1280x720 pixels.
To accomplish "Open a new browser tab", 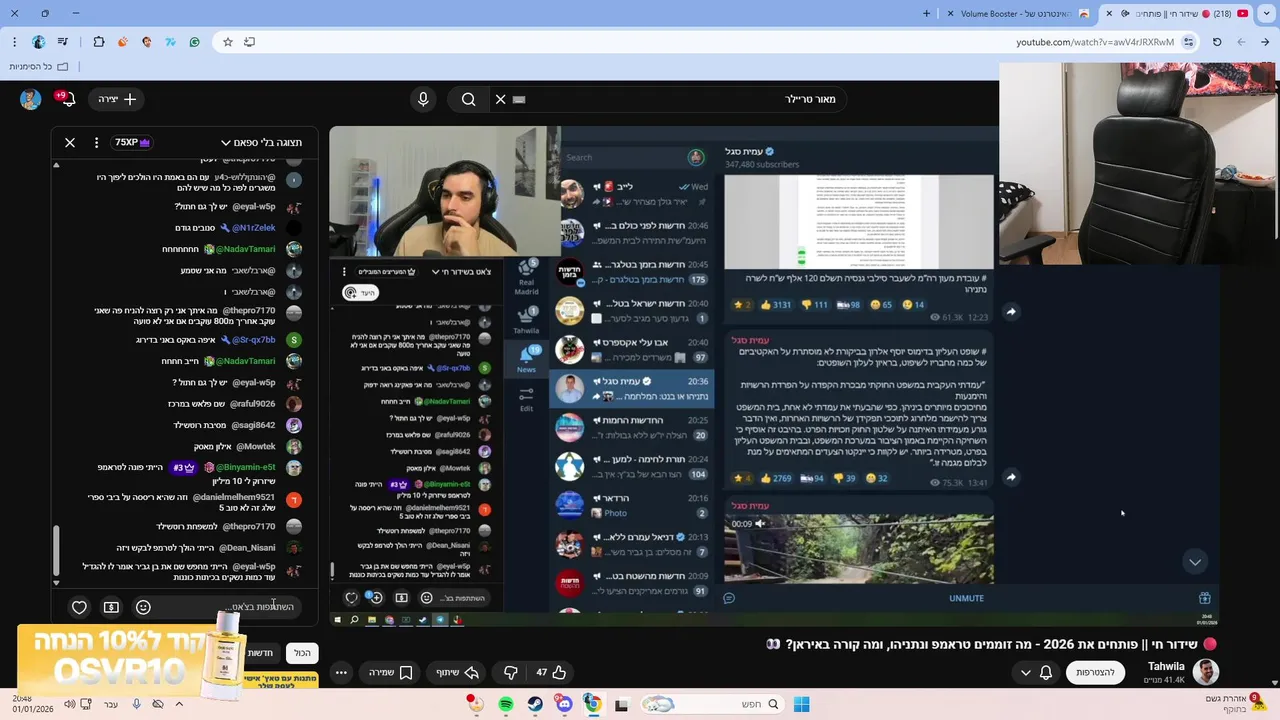I will (x=926, y=14).
